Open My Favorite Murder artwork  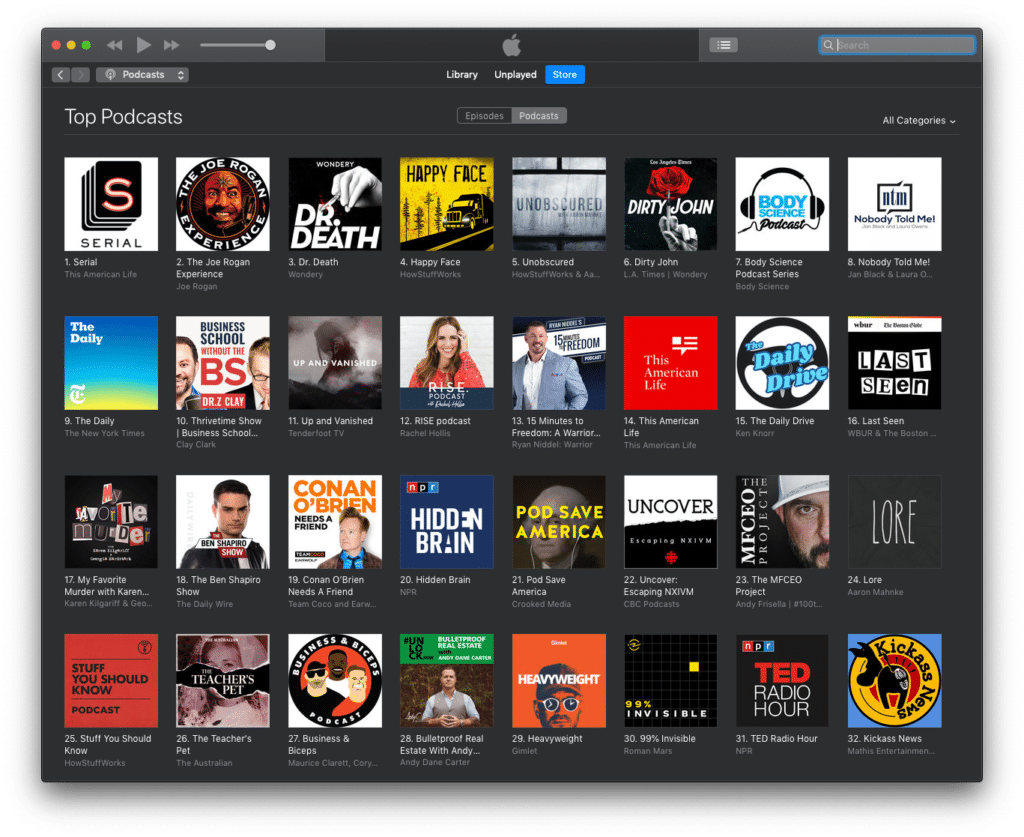pyautogui.click(x=111, y=522)
